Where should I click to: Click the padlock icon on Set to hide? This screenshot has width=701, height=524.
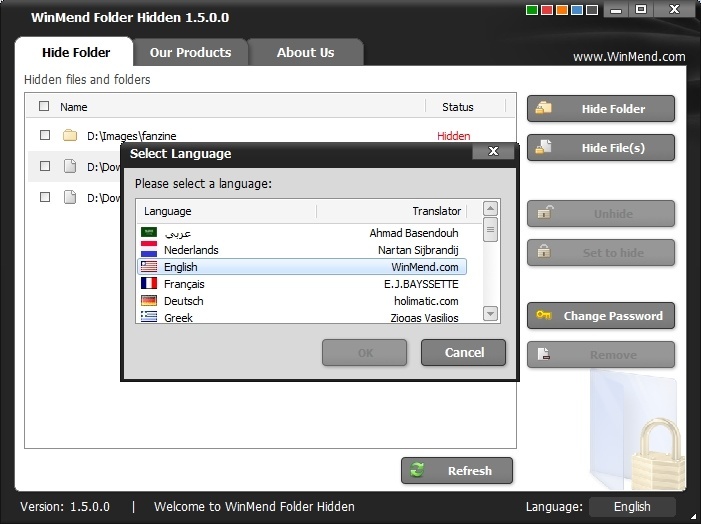544,251
